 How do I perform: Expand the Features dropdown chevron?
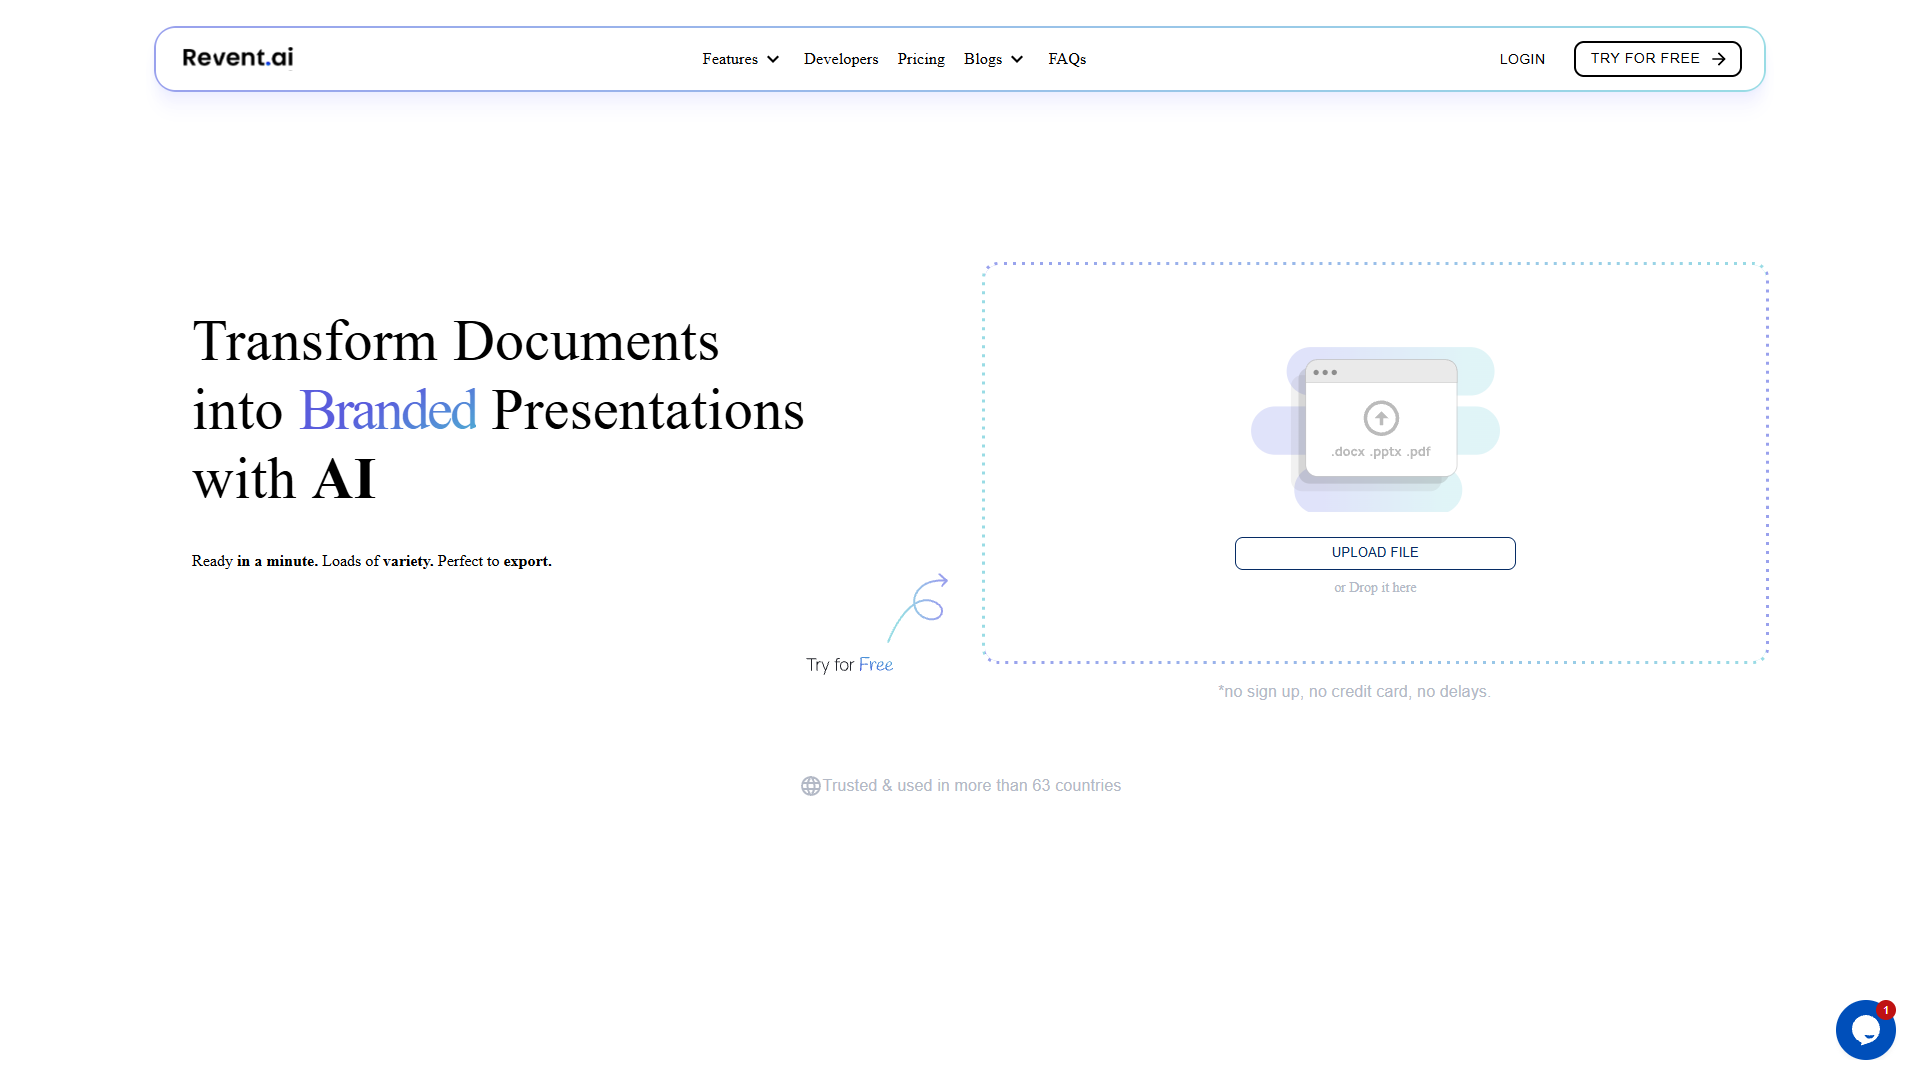(x=773, y=59)
